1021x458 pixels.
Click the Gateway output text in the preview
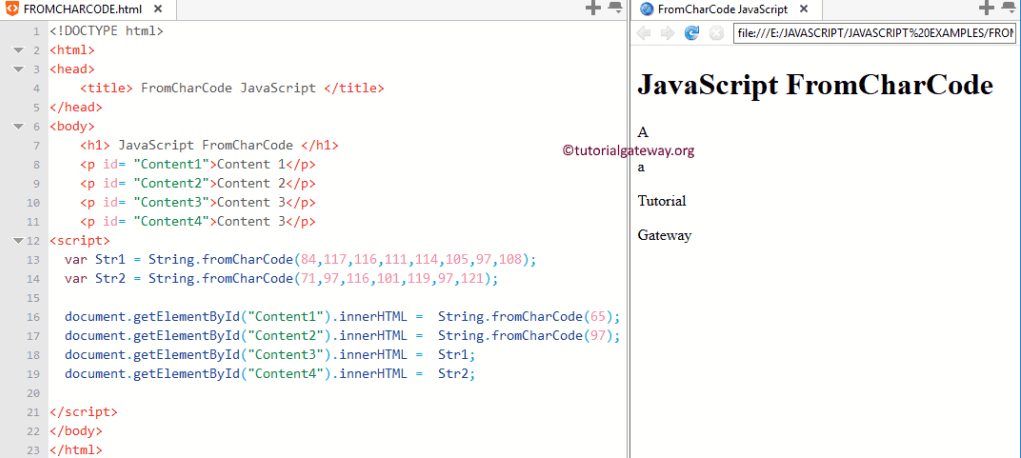pos(664,235)
